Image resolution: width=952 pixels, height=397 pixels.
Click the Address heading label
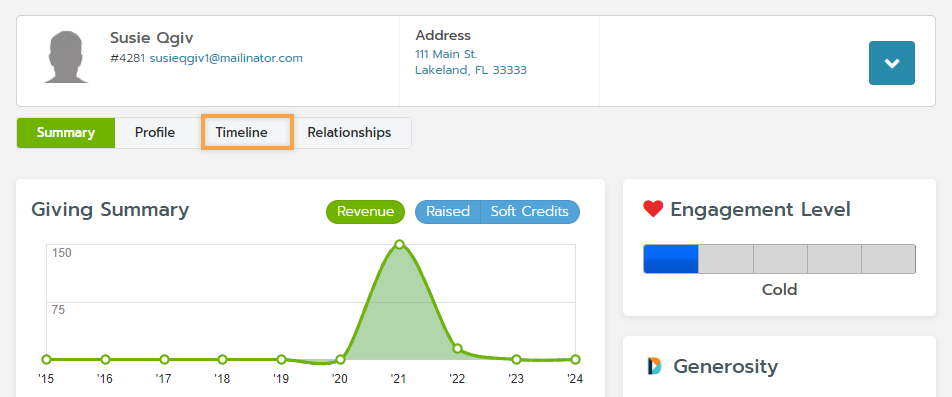[x=443, y=35]
